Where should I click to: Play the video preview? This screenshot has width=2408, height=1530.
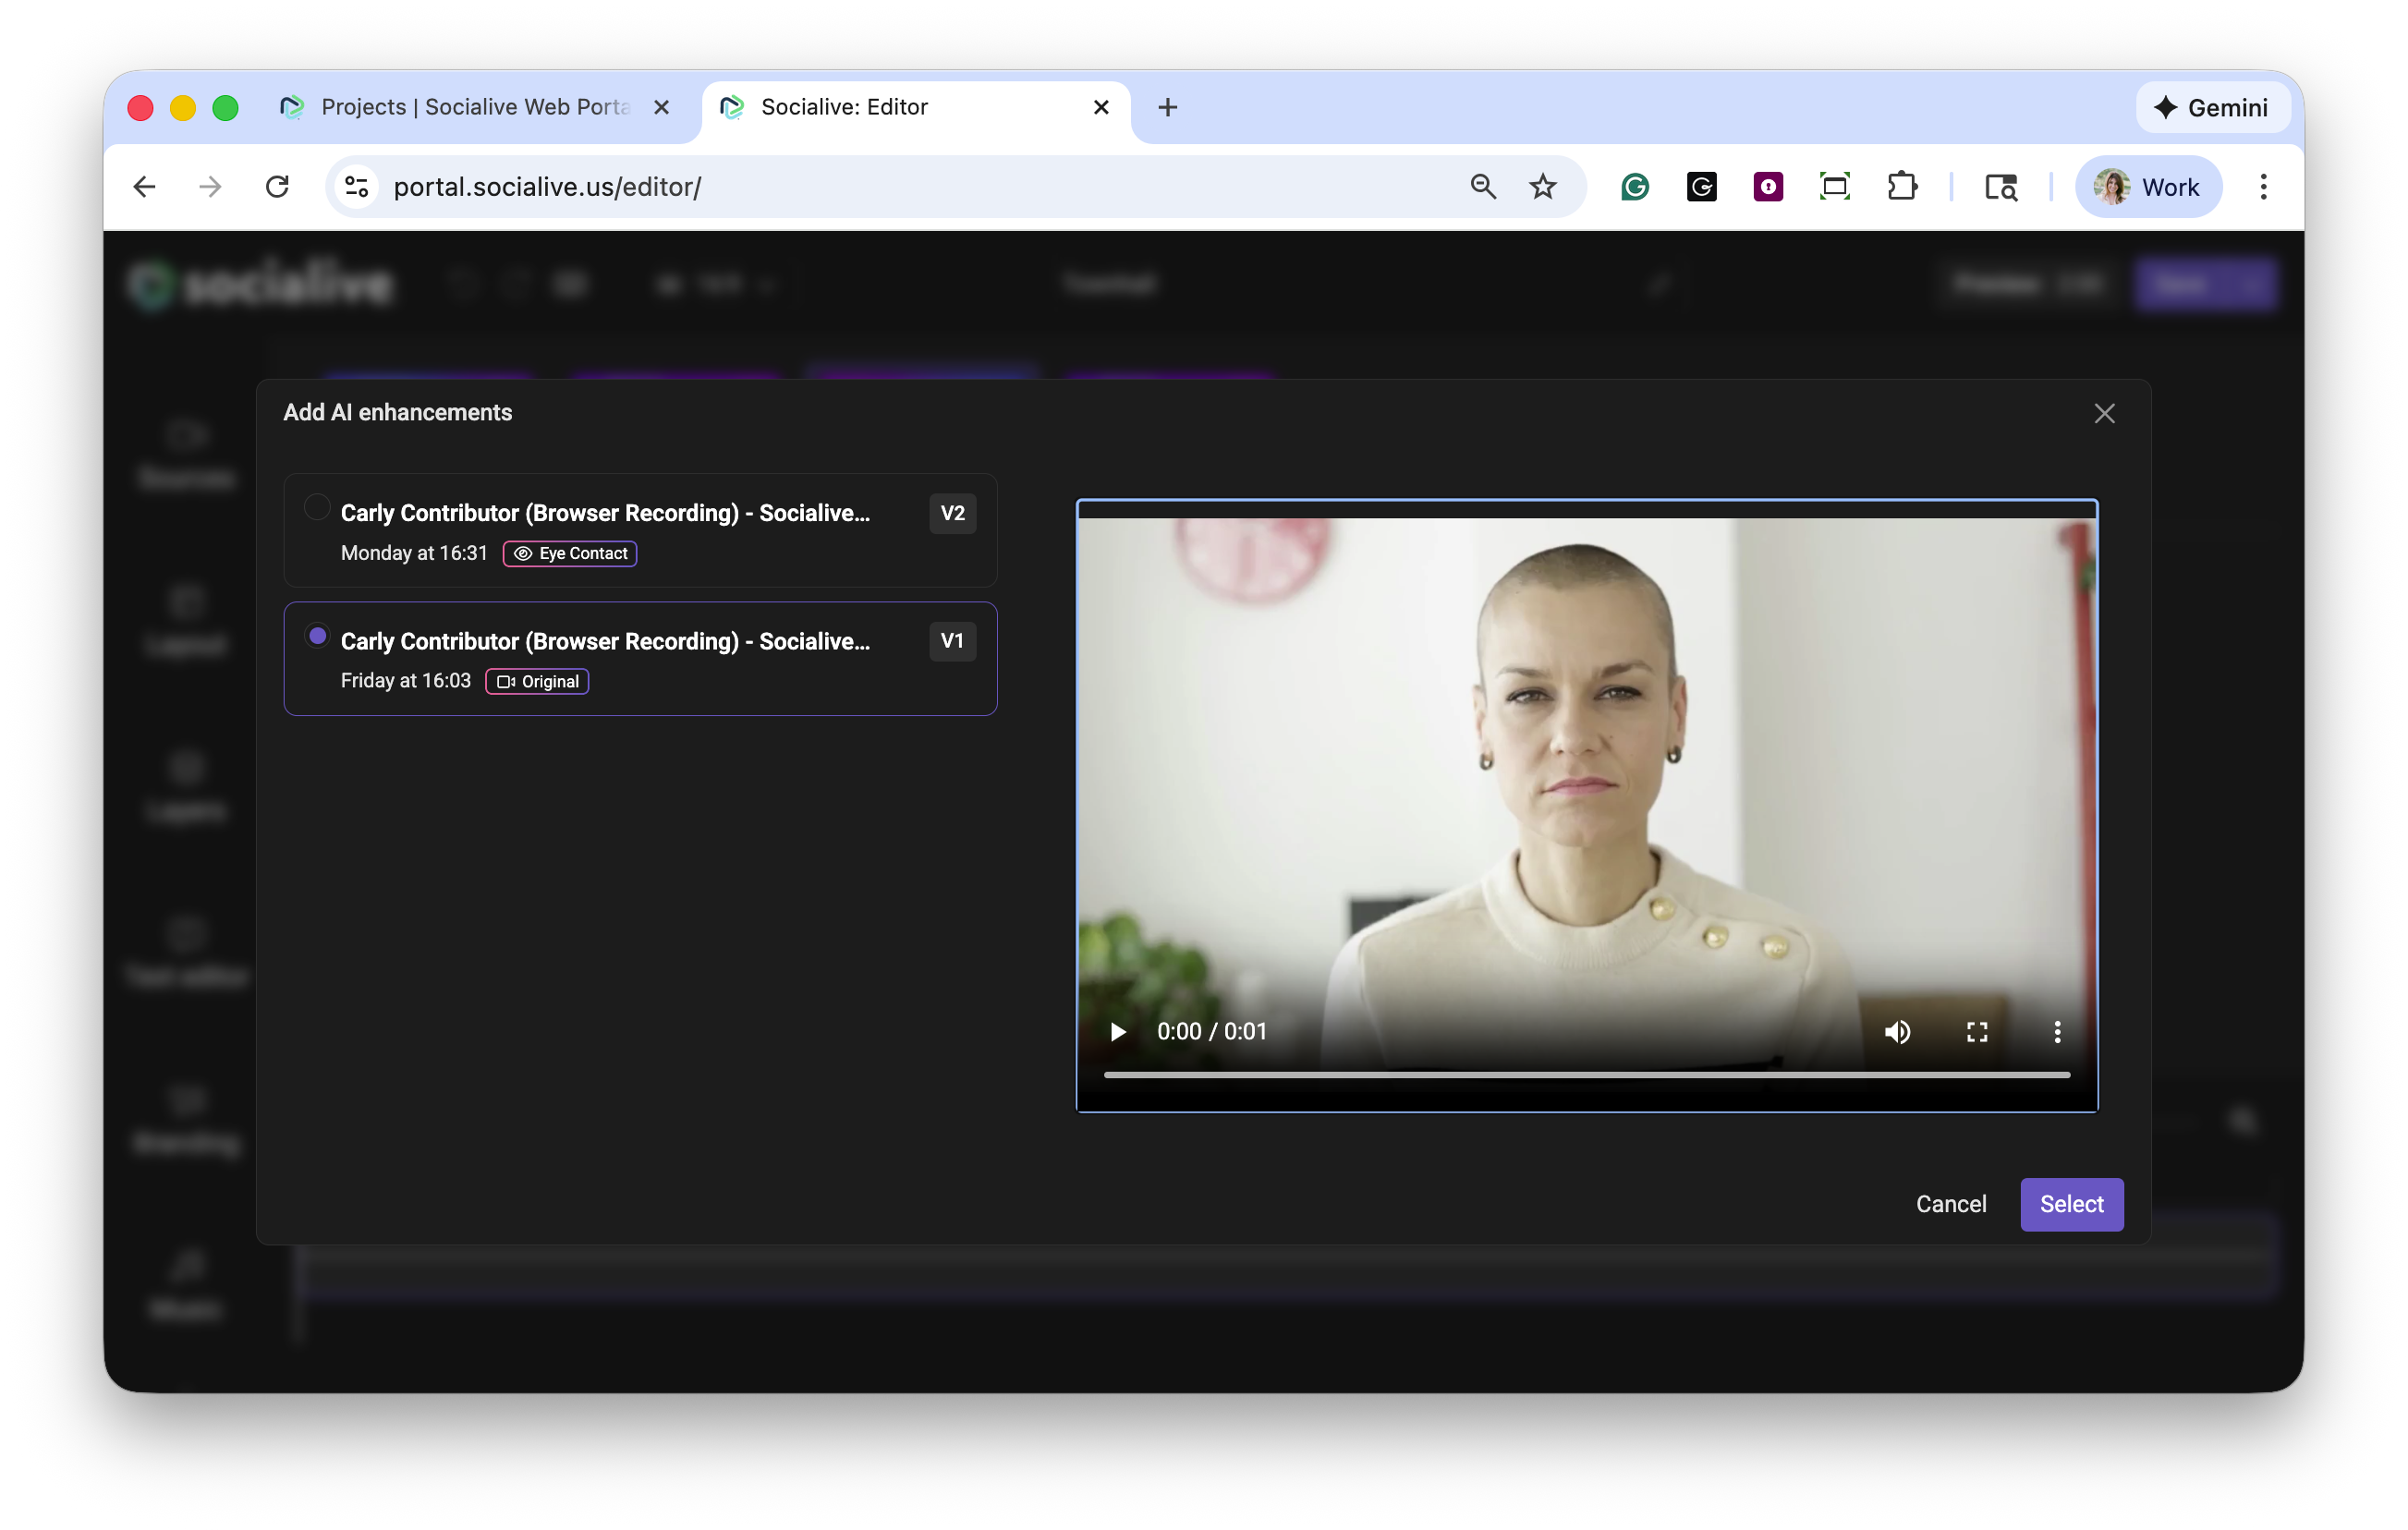[1118, 1031]
